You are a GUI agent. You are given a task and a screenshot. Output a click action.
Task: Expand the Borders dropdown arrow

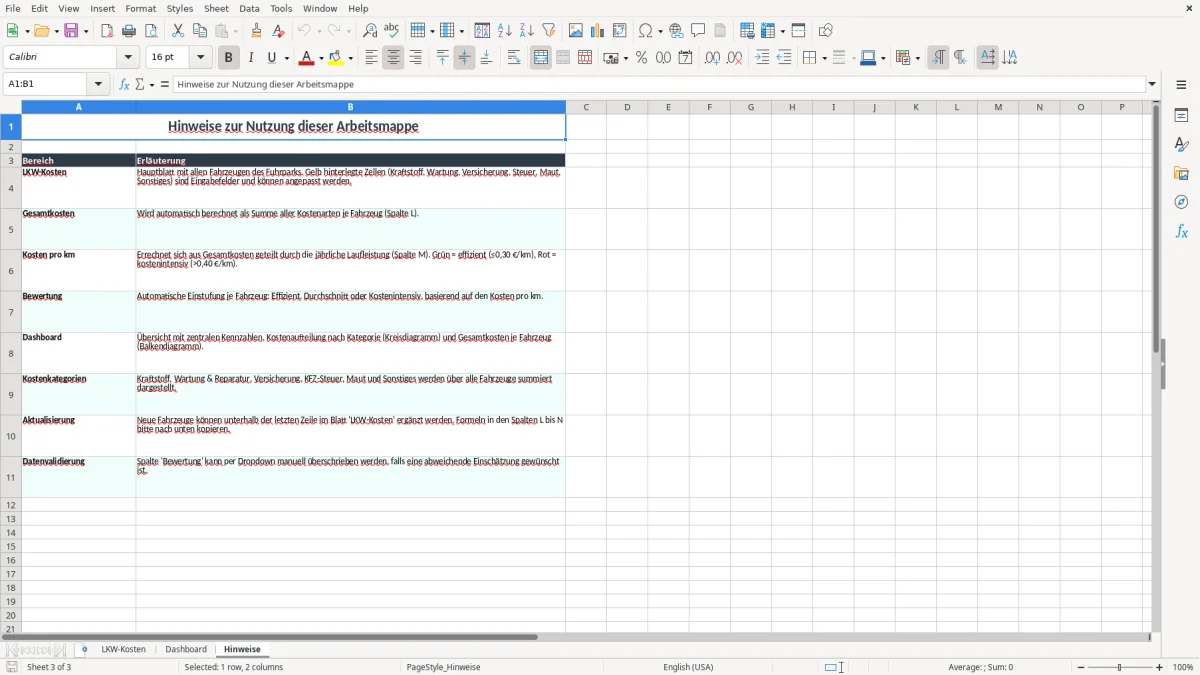823,58
